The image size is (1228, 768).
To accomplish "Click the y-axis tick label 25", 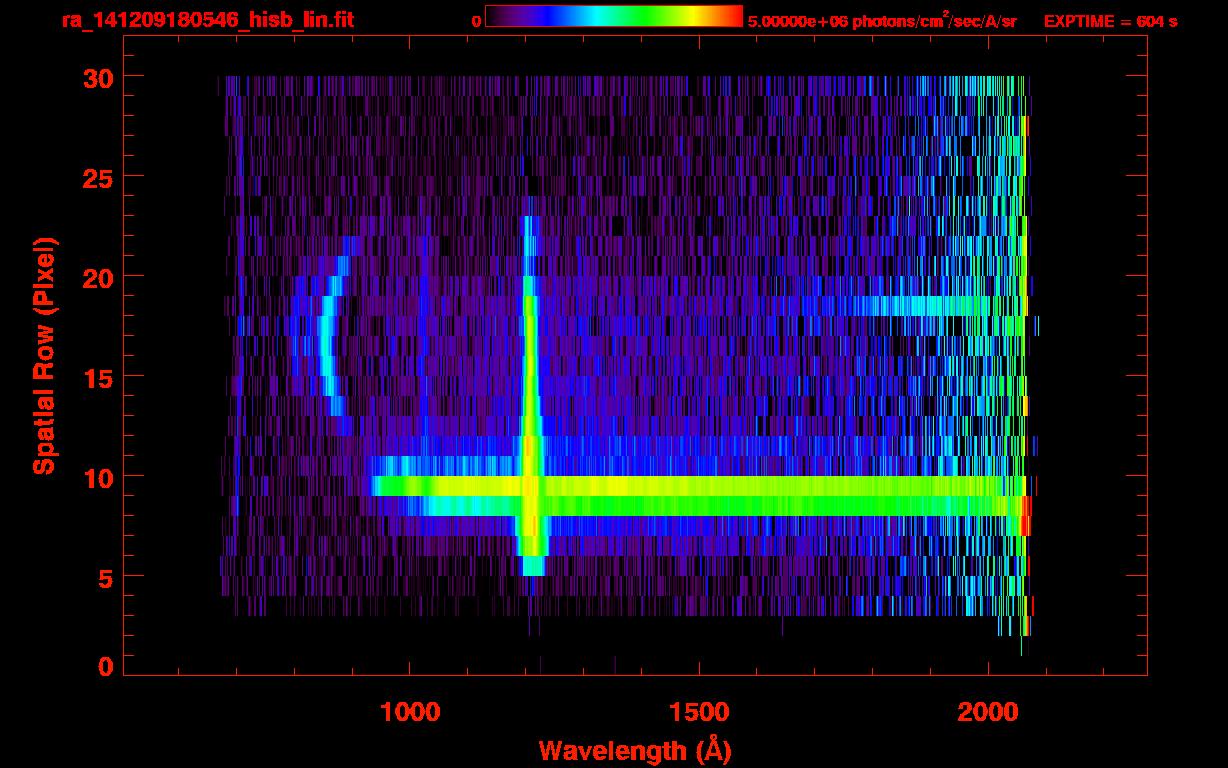I will [98, 177].
